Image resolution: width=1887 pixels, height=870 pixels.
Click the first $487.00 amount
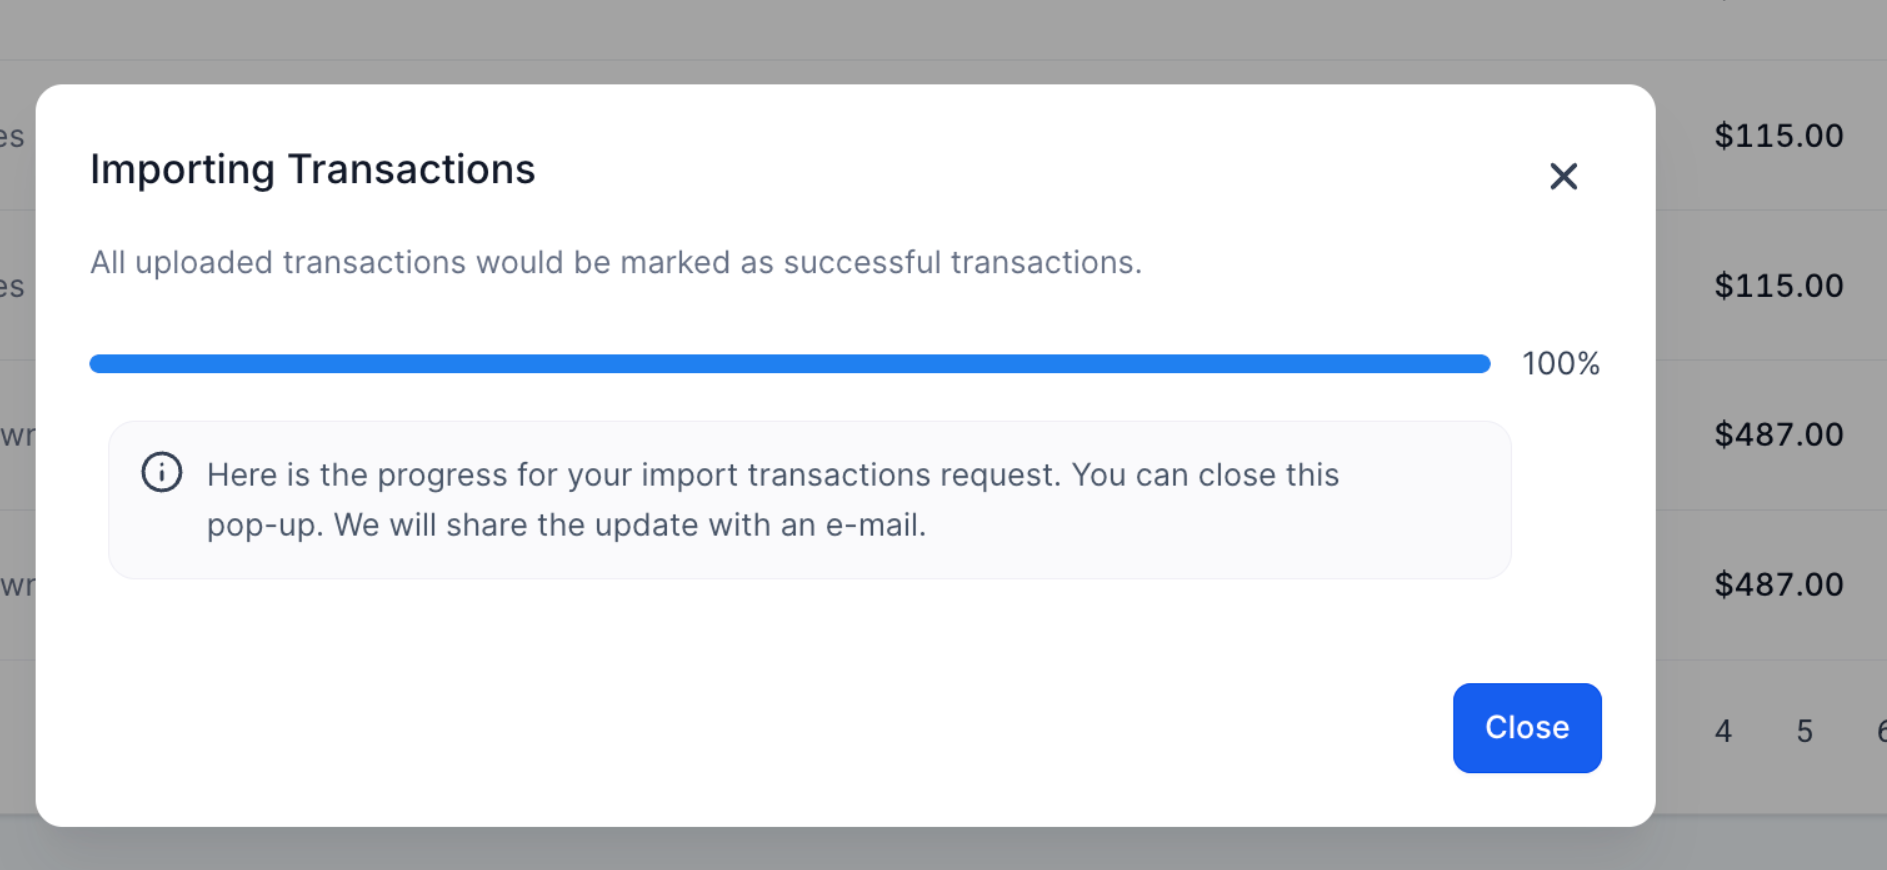pos(1778,435)
